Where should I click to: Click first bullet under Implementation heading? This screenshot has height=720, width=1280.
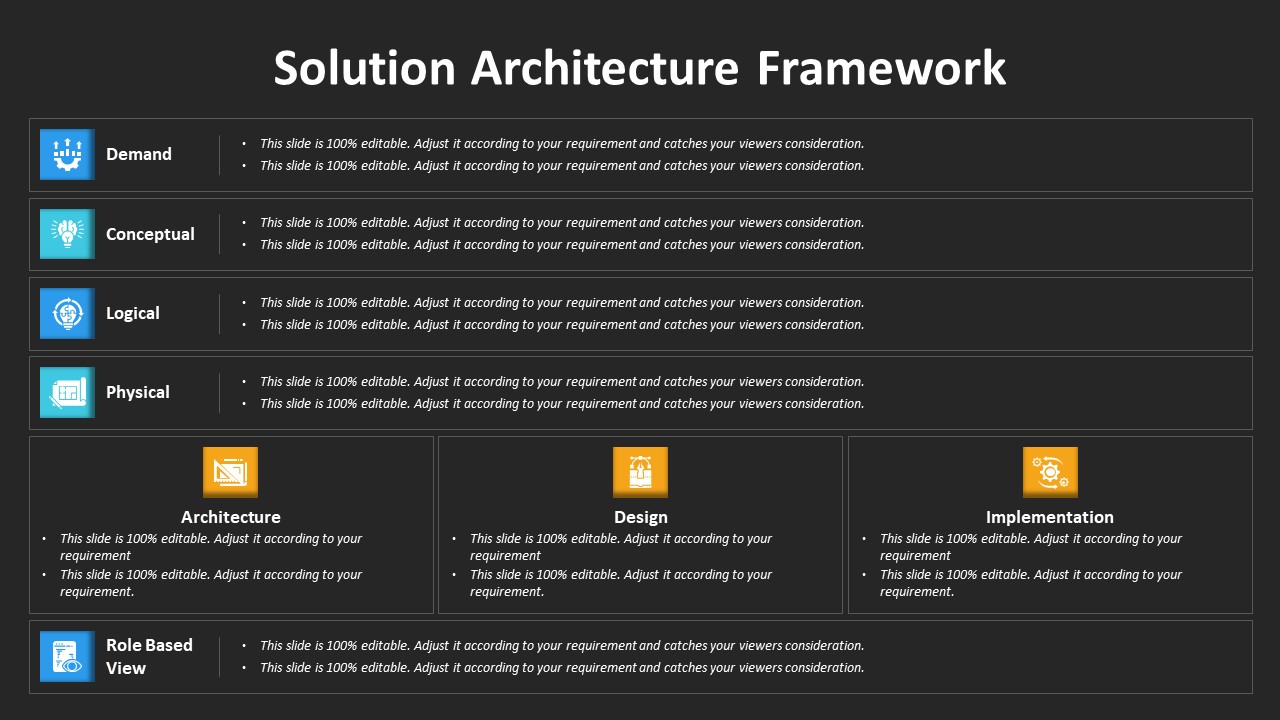coord(1031,547)
